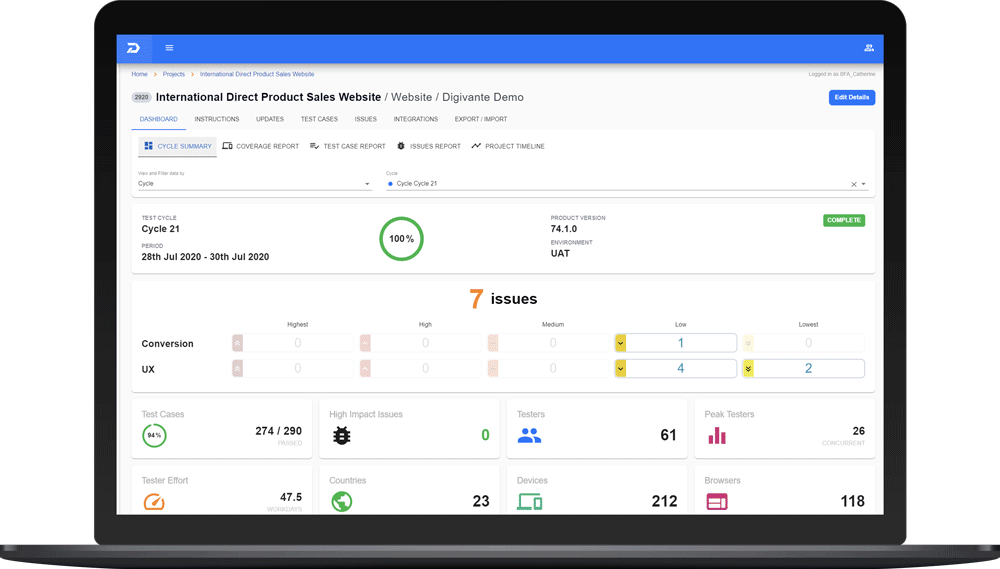This screenshot has width=1000, height=569.
Task: Open the Test Cases tab
Action: tap(320, 119)
